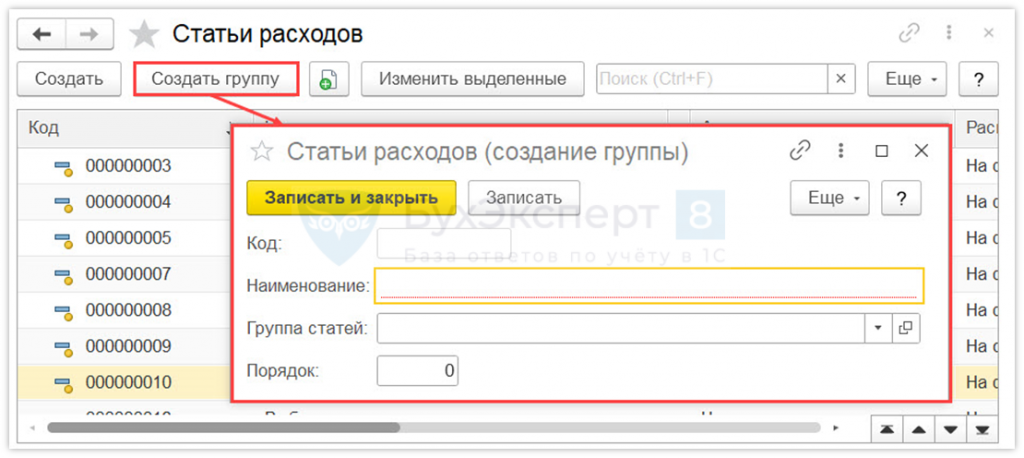Favorite star in group creation dialog
Image resolution: width=1024 pixels, height=458 pixels.
tap(261, 152)
